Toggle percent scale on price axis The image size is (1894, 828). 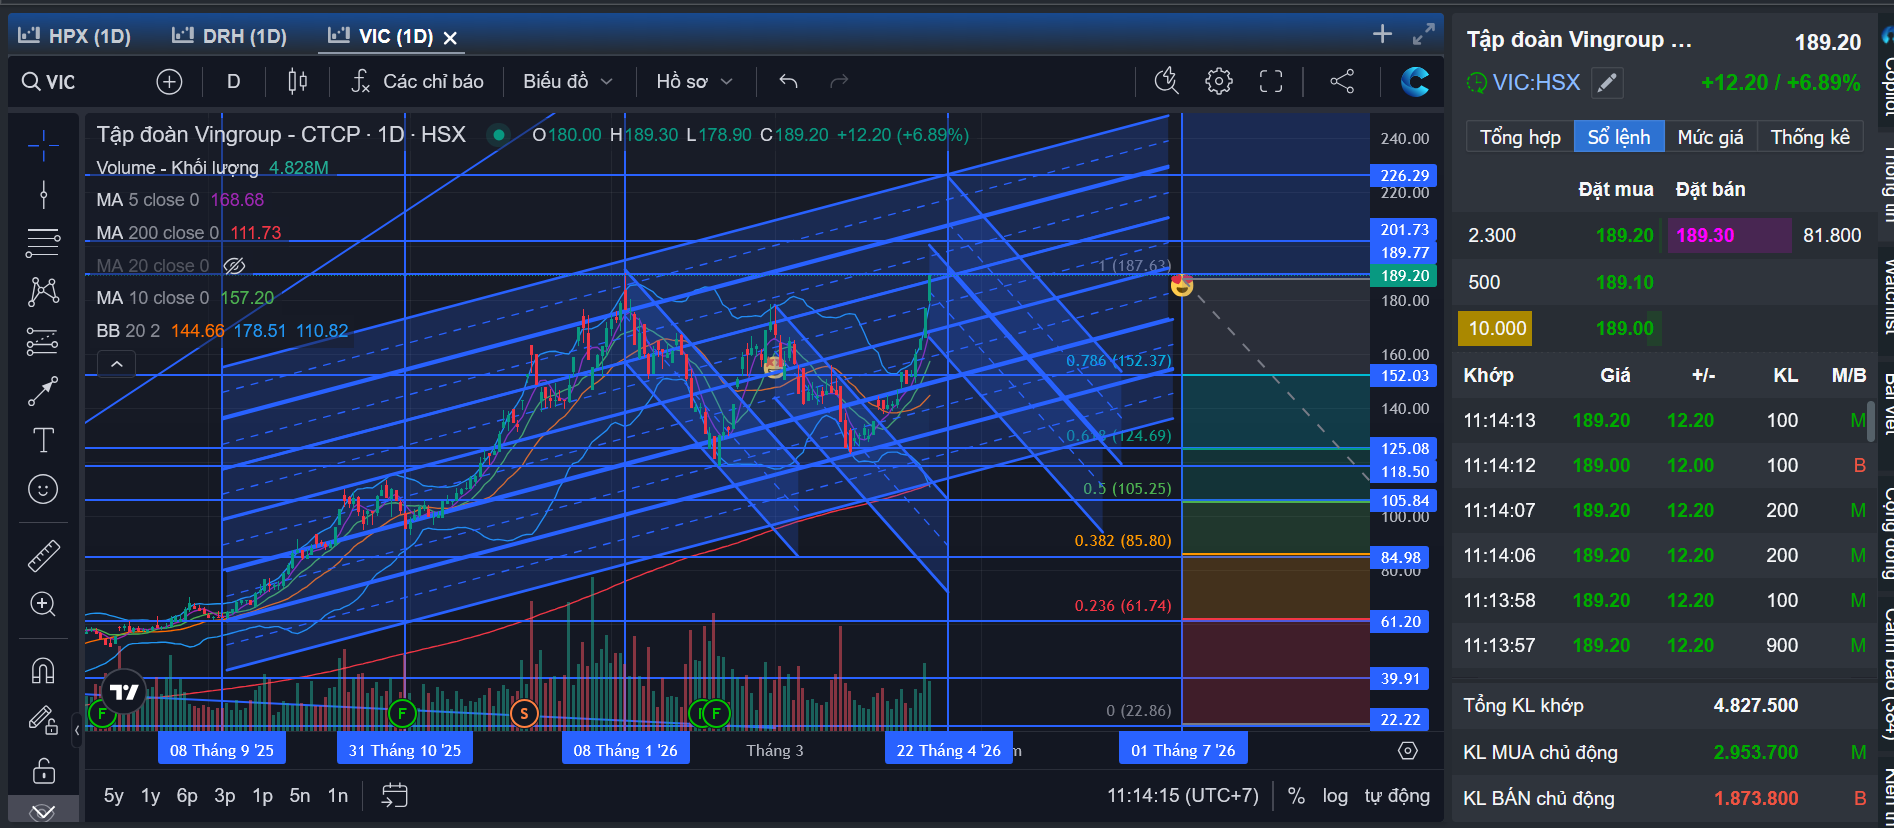(x=1296, y=796)
